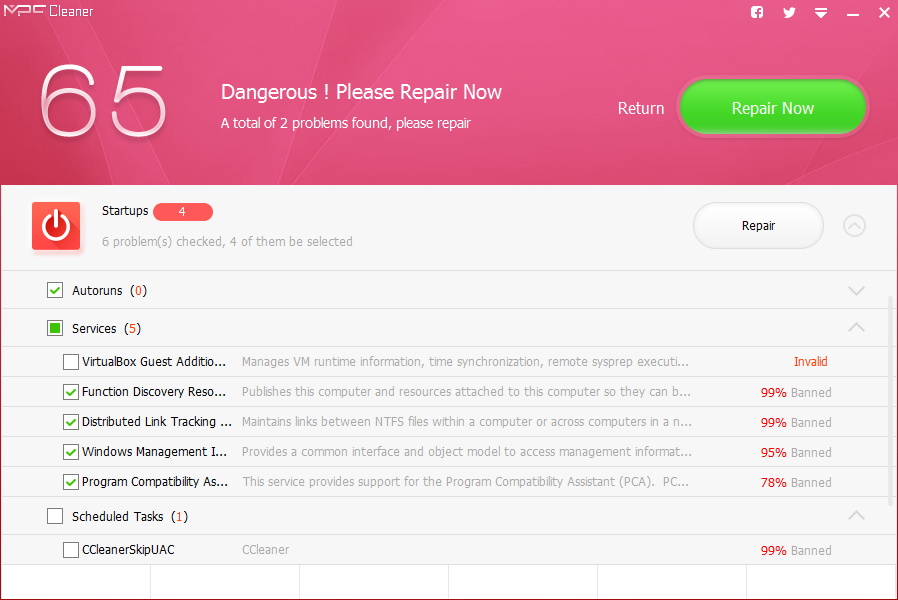The image size is (898, 600).
Task: Select the Program Compatibility As... service name
Action: (x=155, y=482)
